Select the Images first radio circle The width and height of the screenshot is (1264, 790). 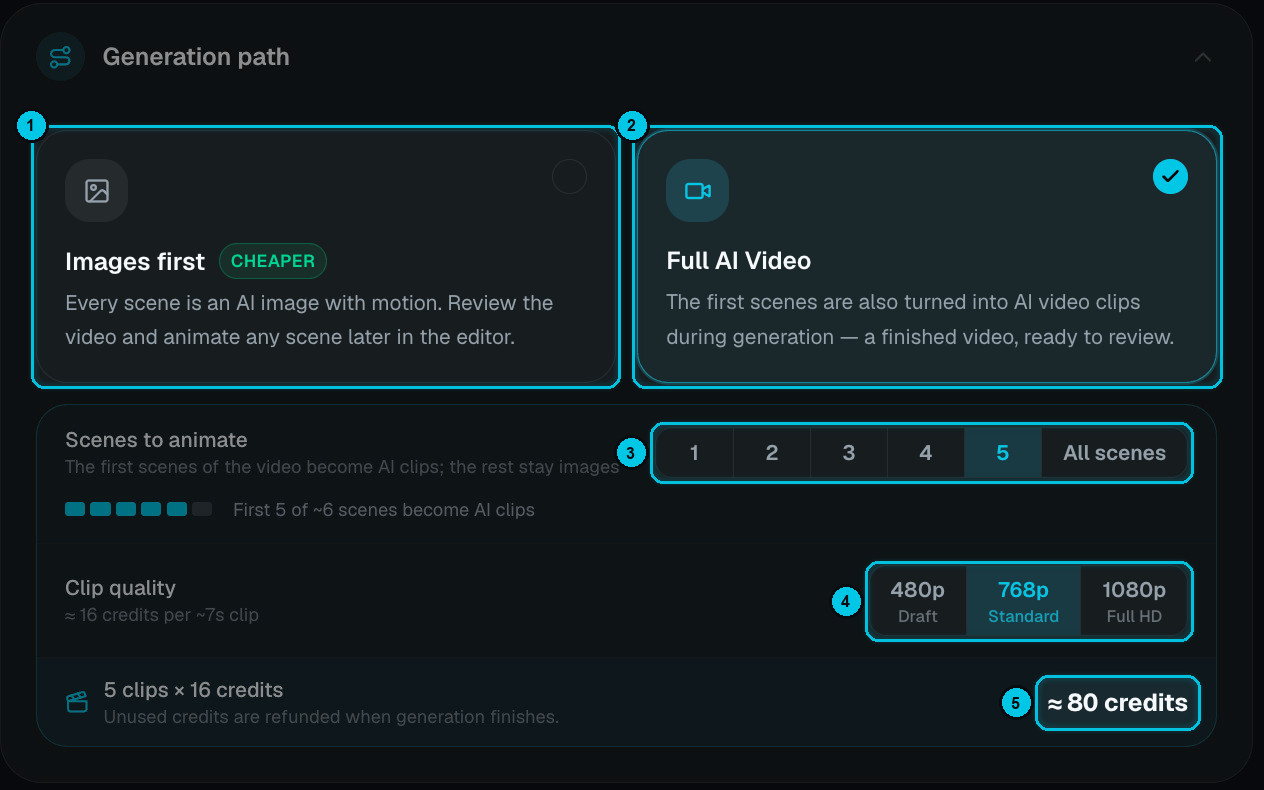(x=569, y=177)
